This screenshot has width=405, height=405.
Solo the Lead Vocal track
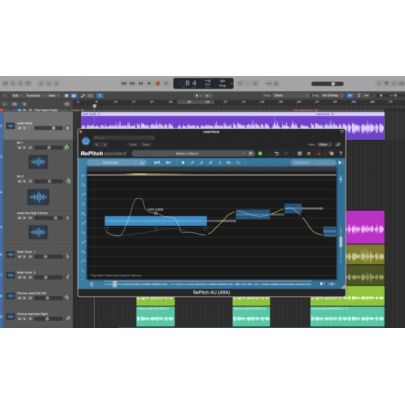24,128
